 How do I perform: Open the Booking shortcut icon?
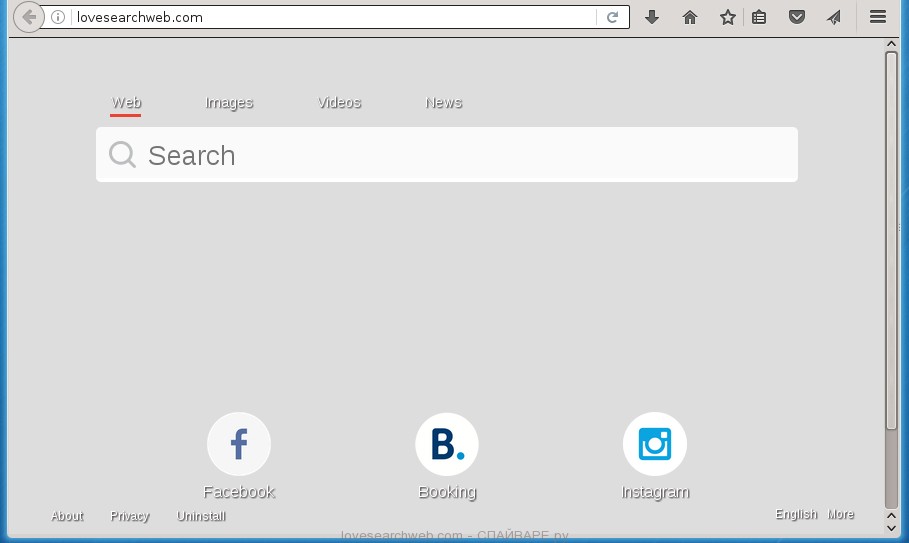(x=447, y=444)
